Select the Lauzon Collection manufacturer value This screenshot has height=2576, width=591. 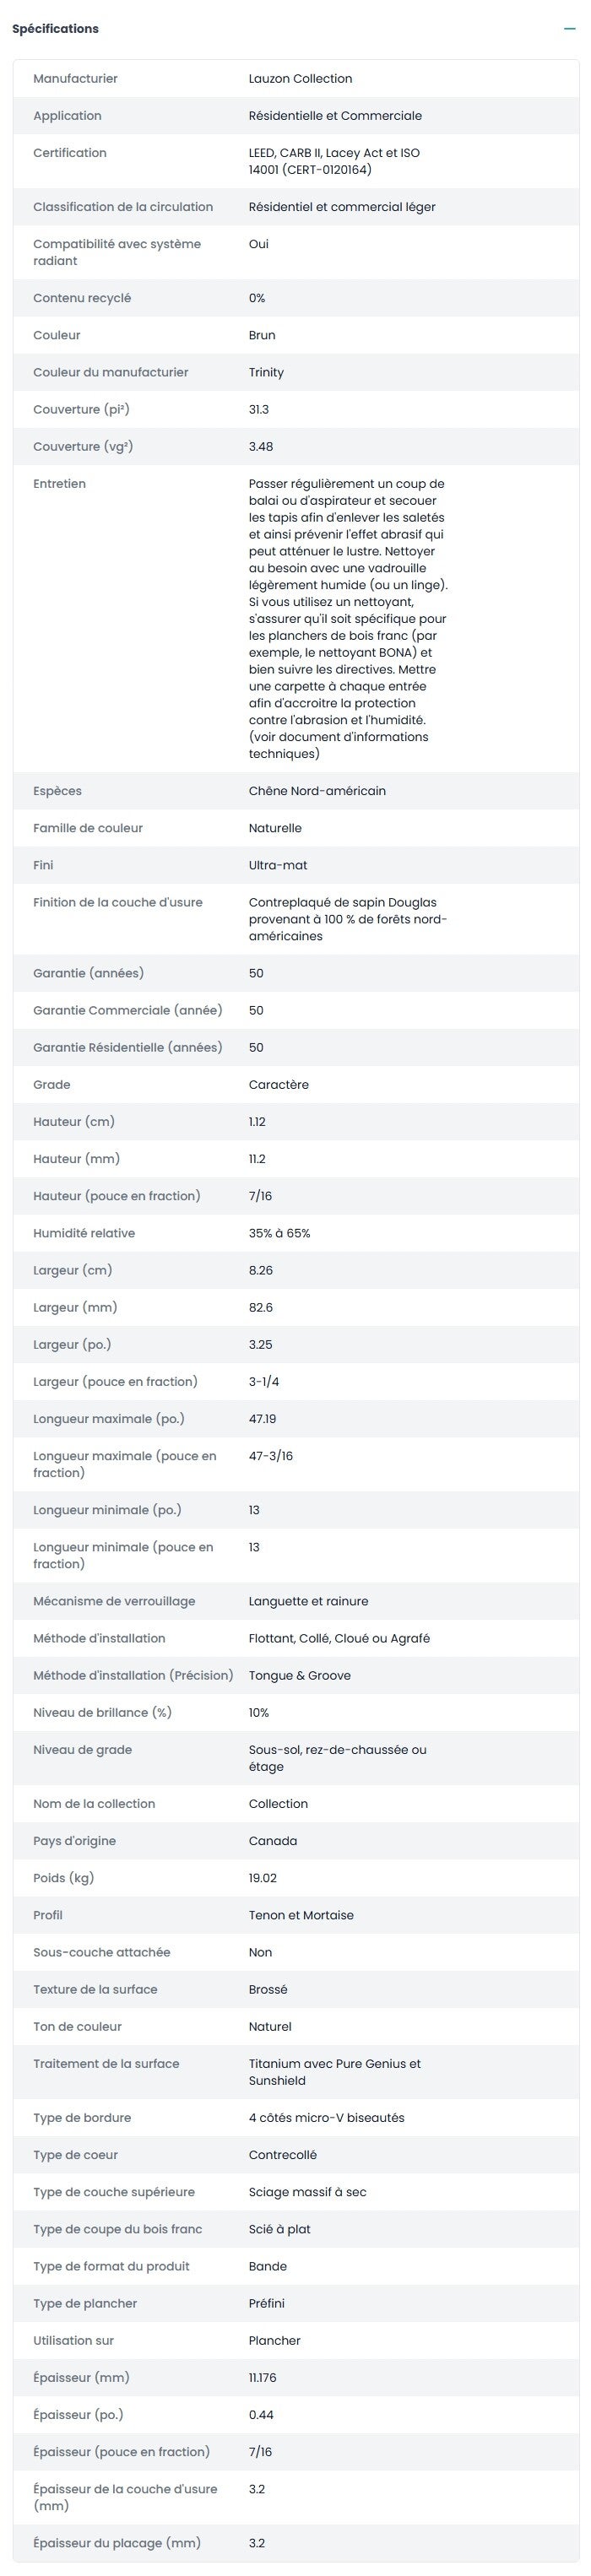point(300,79)
